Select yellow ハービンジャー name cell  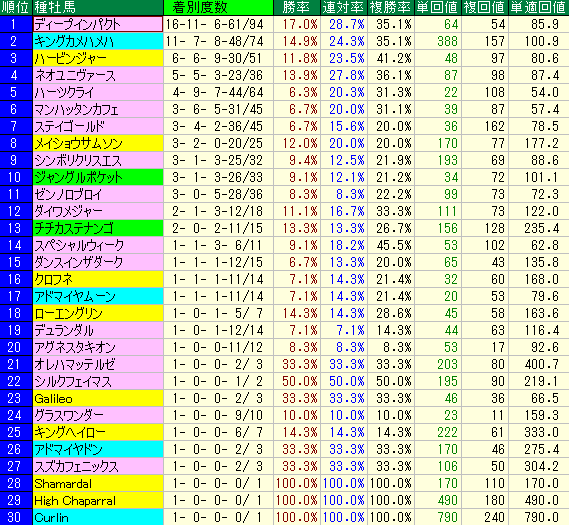pyautogui.click(x=98, y=58)
